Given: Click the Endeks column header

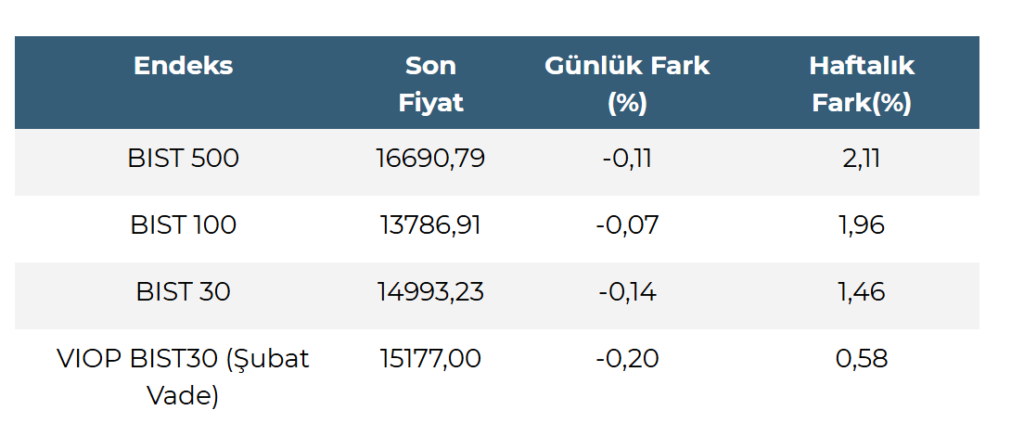Looking at the screenshot, I should (183, 67).
